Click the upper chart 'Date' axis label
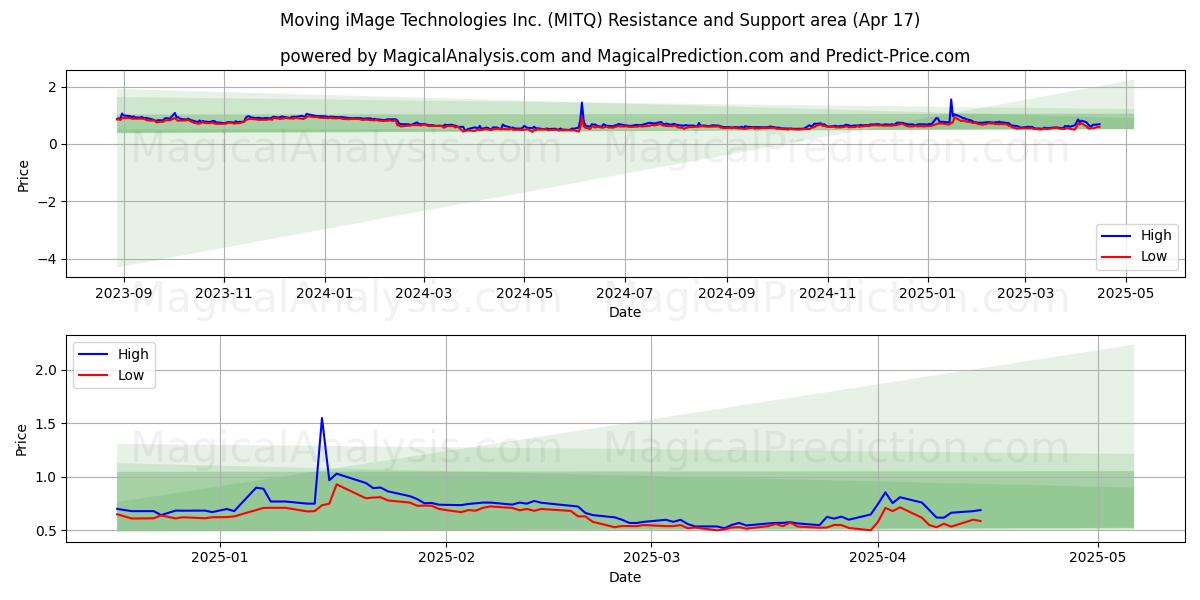The height and width of the screenshot is (600, 1200). [x=625, y=312]
